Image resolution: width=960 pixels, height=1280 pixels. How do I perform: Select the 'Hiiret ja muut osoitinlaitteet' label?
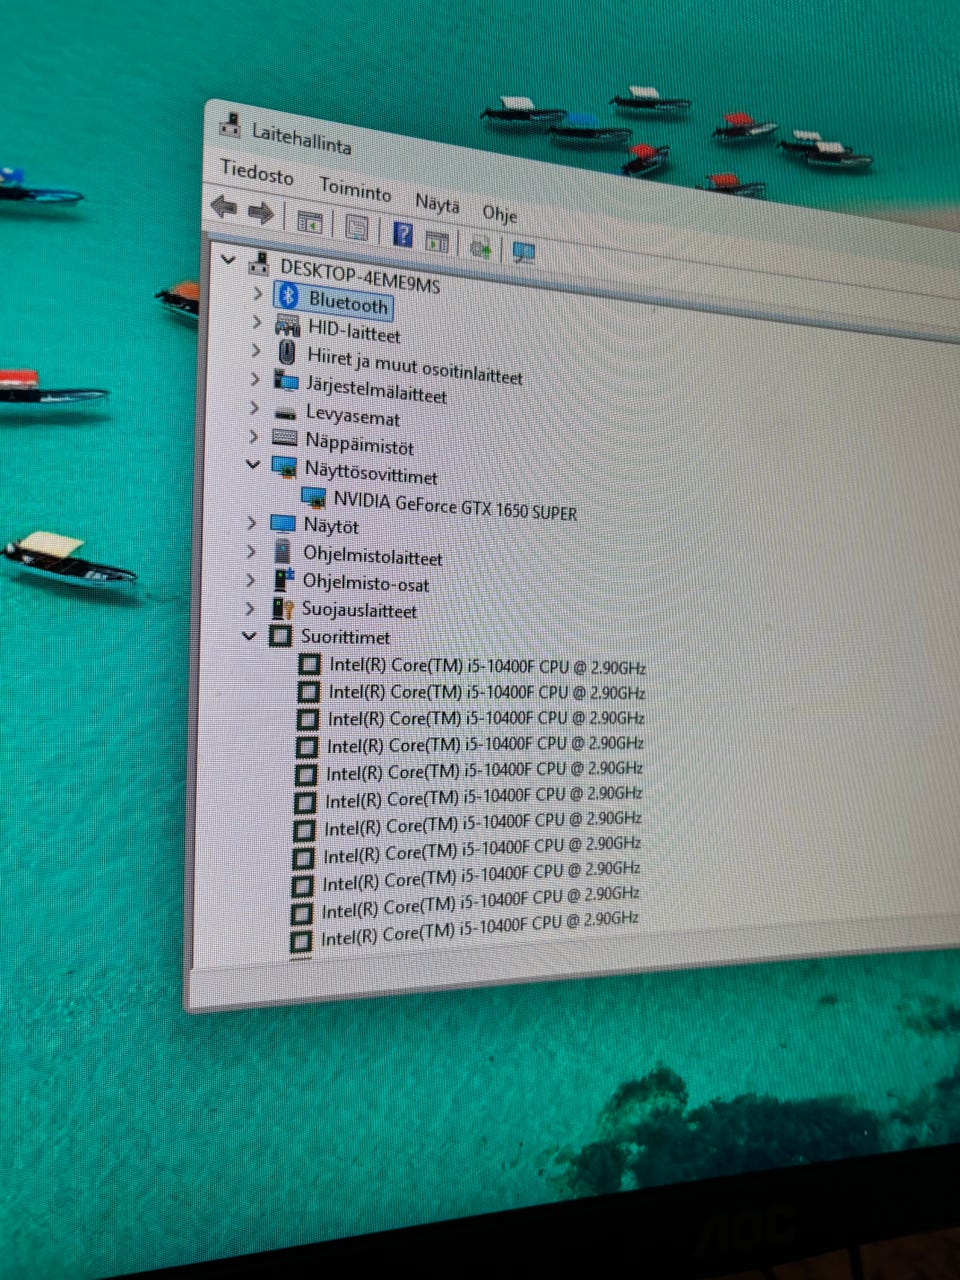415,366
